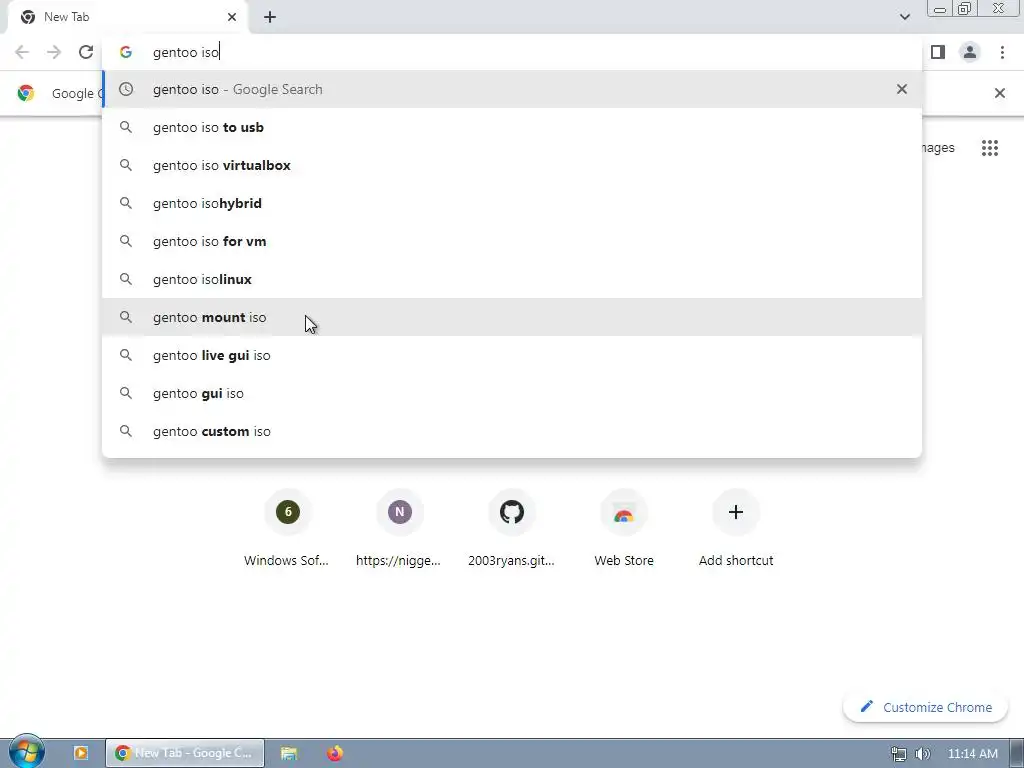The image size is (1024, 768).
Task: Select 'gentoo mount iso' suggestion
Action: click(512, 317)
